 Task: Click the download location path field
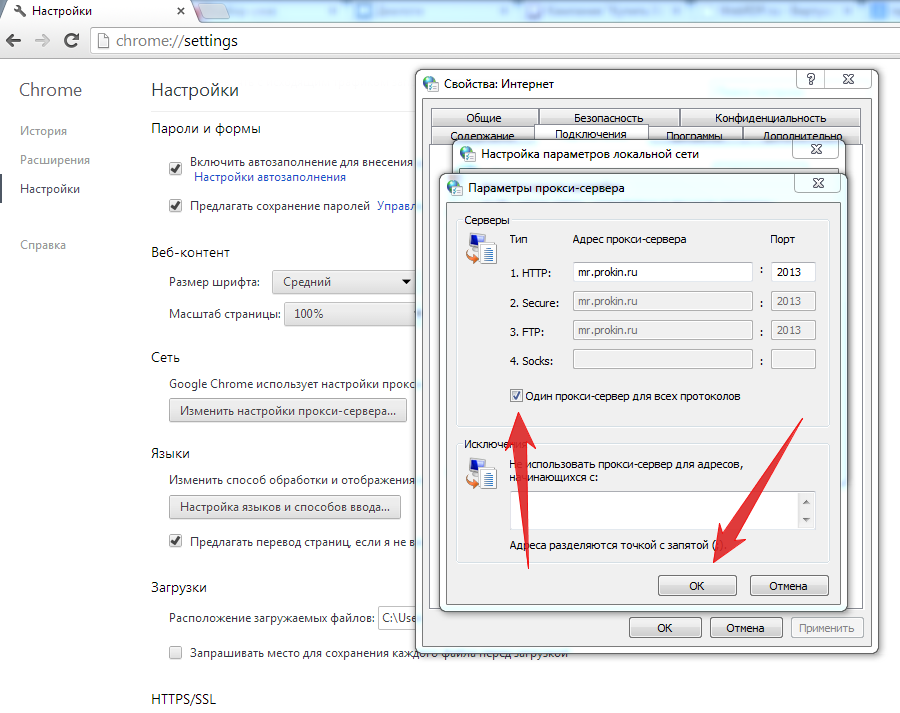[397, 618]
